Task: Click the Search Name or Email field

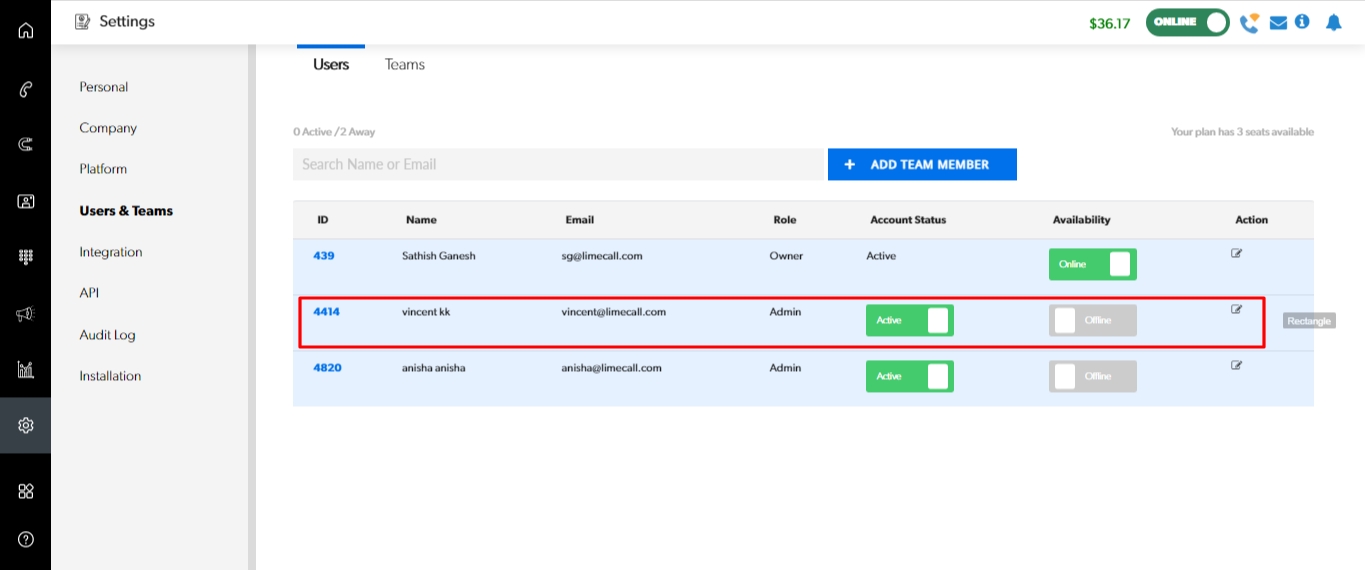Action: tap(558, 164)
